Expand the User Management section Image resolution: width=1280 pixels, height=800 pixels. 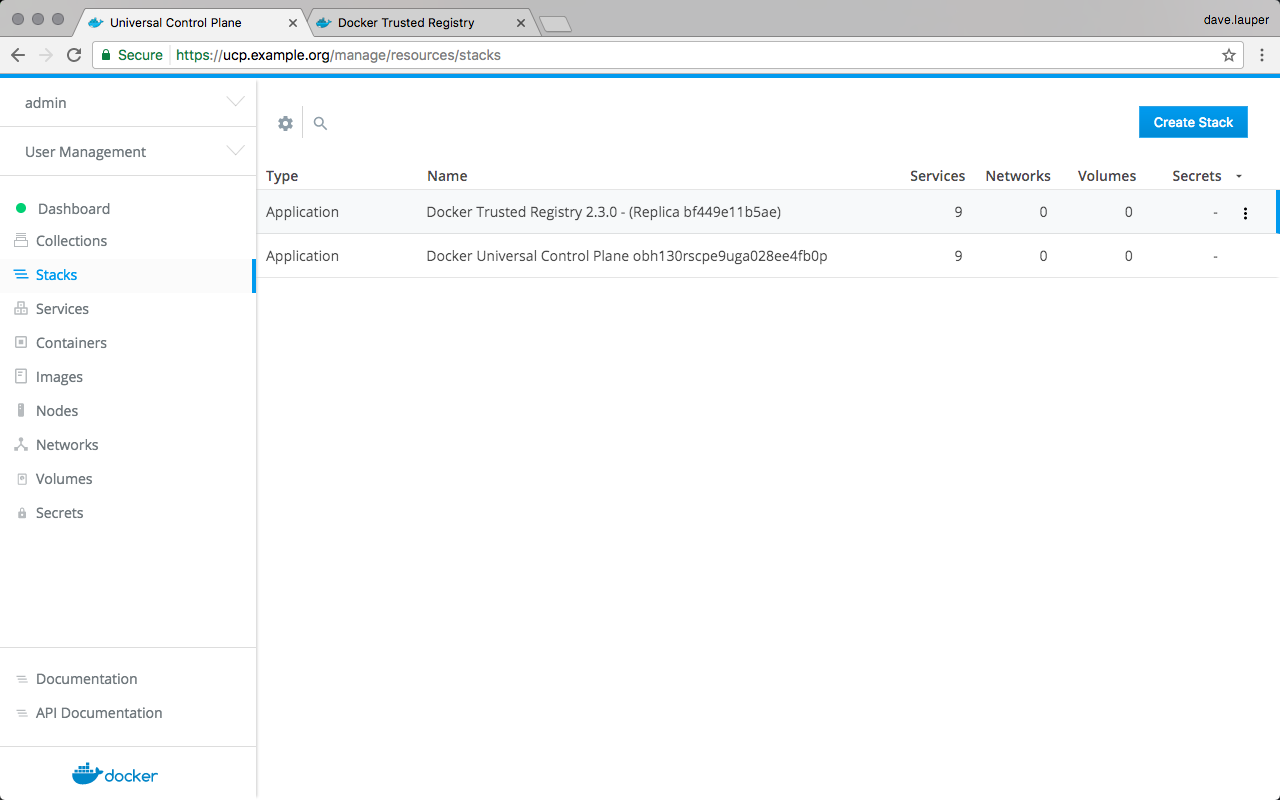coord(235,152)
